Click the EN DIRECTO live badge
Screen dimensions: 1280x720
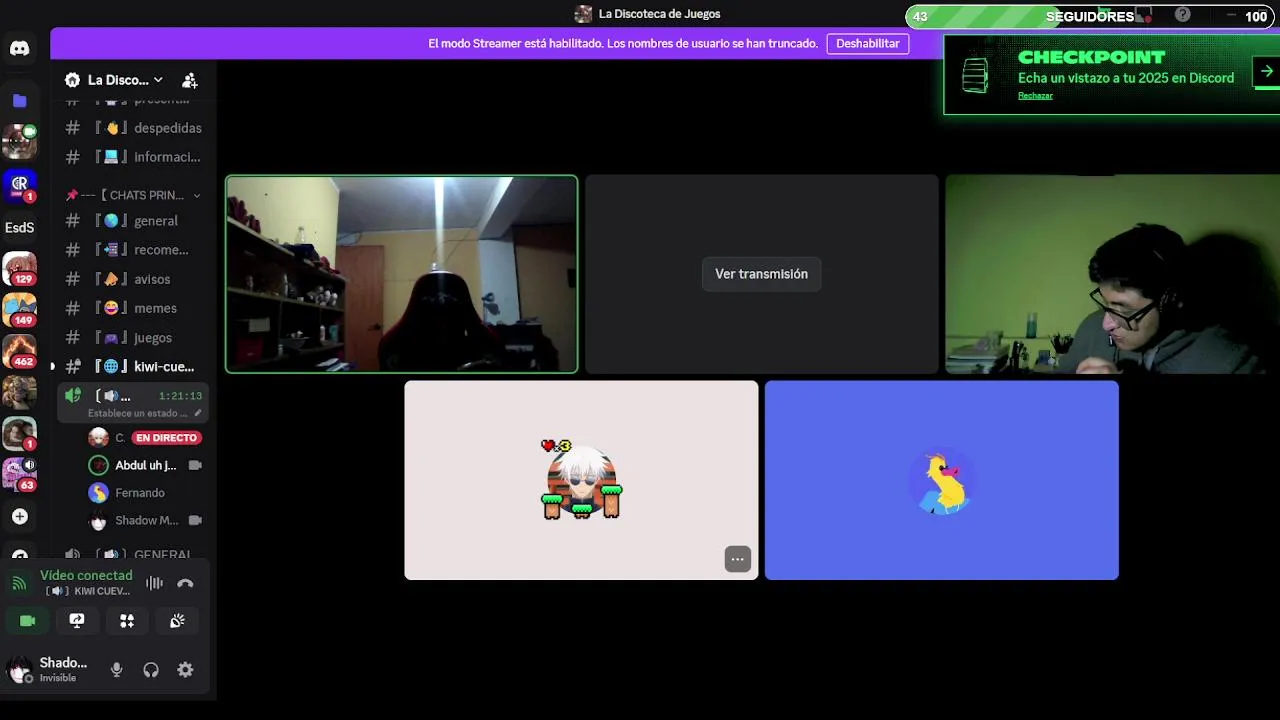coord(166,438)
